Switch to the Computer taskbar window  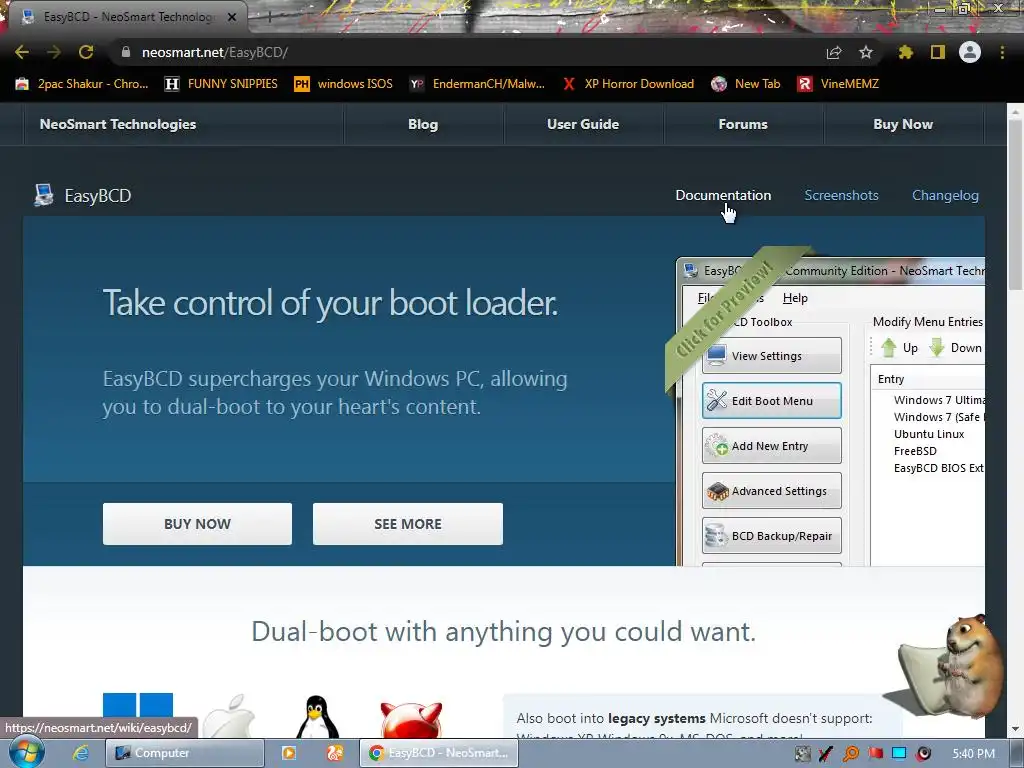pos(184,753)
